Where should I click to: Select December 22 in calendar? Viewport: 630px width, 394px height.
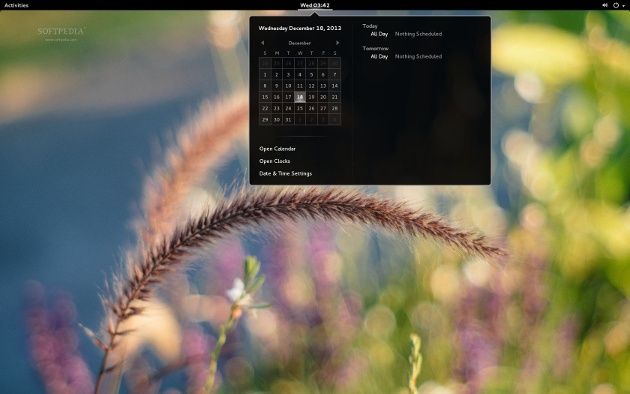pos(265,108)
